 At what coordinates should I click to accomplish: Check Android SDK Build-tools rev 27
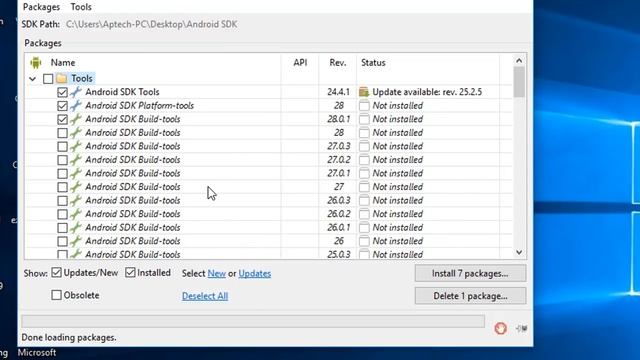[x=62, y=187]
